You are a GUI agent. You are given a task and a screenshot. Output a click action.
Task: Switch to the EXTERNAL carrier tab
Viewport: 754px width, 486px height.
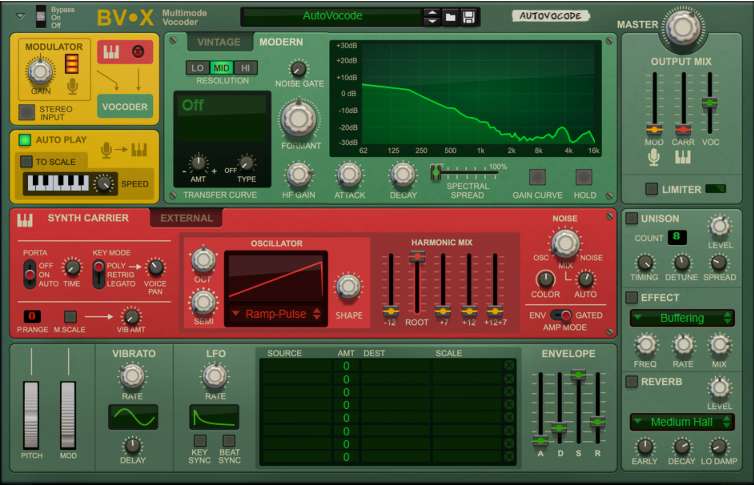[187, 218]
